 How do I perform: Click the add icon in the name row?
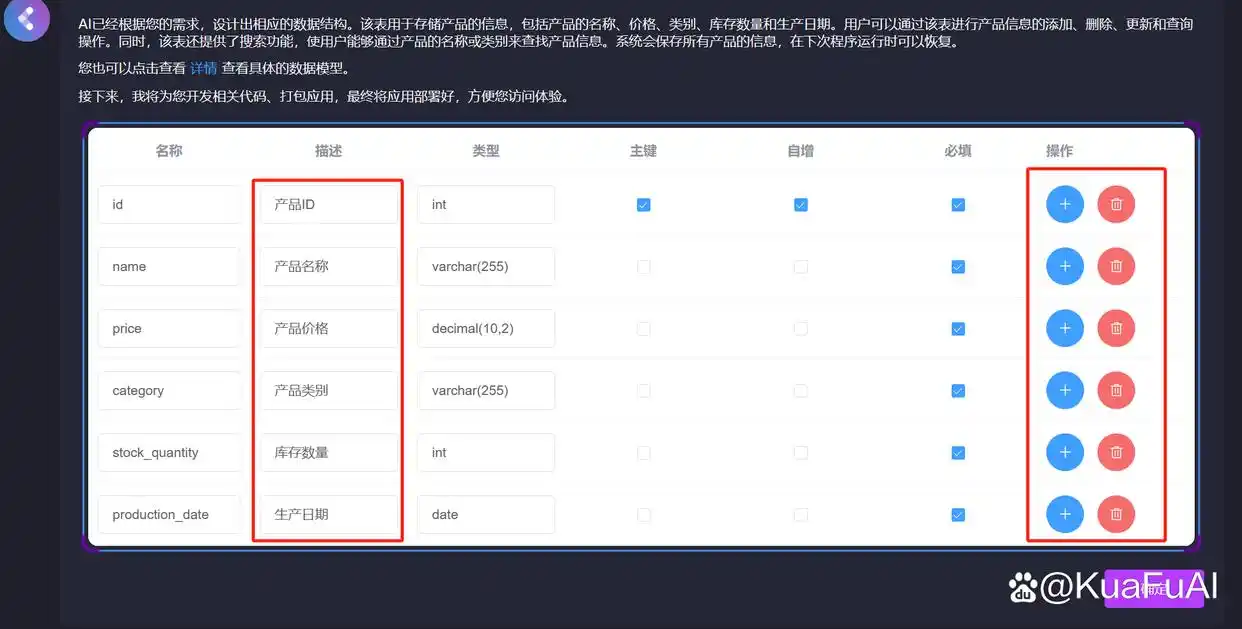coord(1064,266)
